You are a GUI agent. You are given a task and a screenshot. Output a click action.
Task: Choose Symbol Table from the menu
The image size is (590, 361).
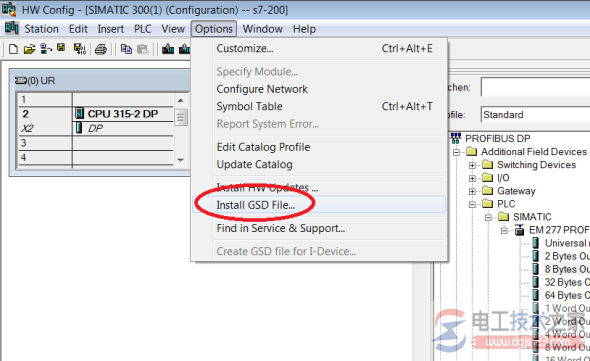point(319,107)
